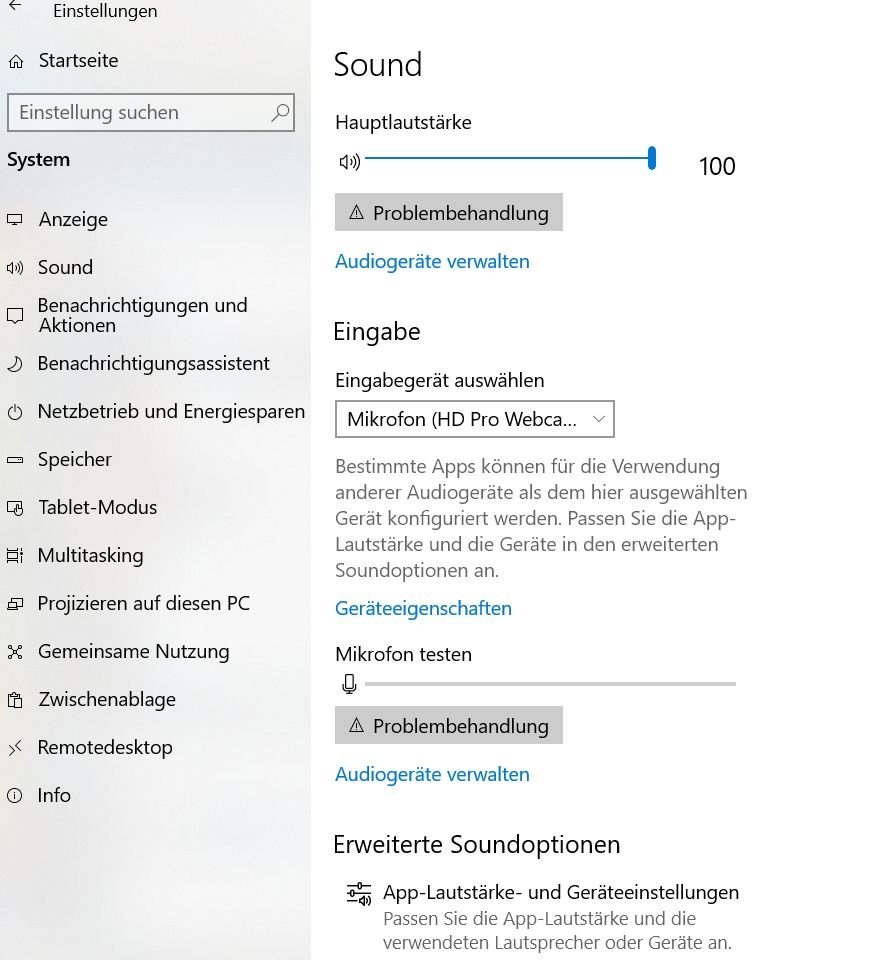Select Remotedesktop in the sidebar

105,748
